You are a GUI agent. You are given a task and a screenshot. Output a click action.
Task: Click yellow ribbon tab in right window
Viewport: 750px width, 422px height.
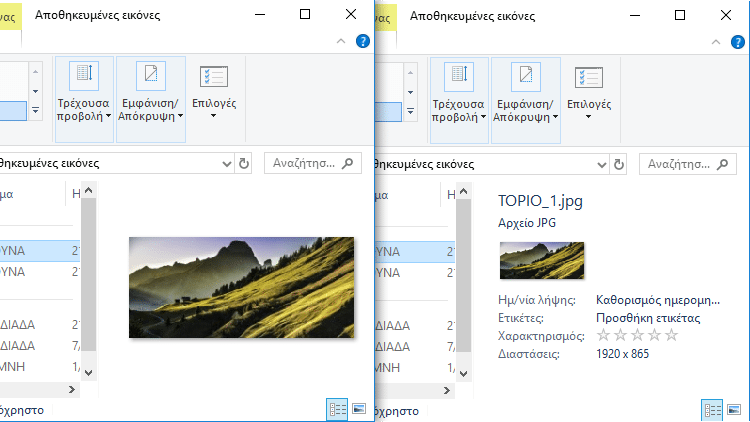point(386,18)
